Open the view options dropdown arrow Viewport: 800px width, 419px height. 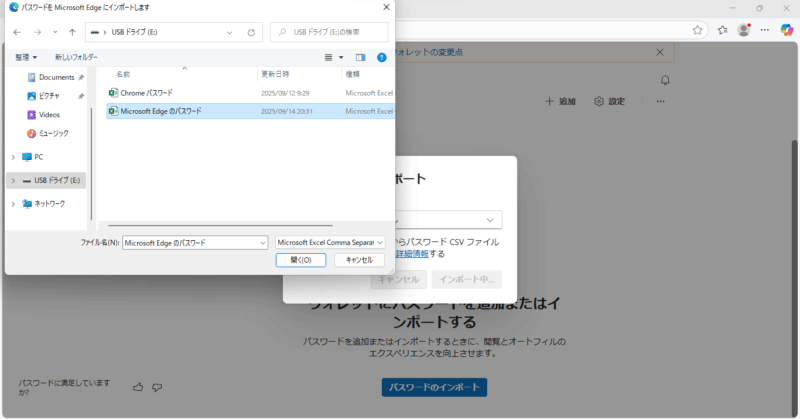click(x=341, y=57)
